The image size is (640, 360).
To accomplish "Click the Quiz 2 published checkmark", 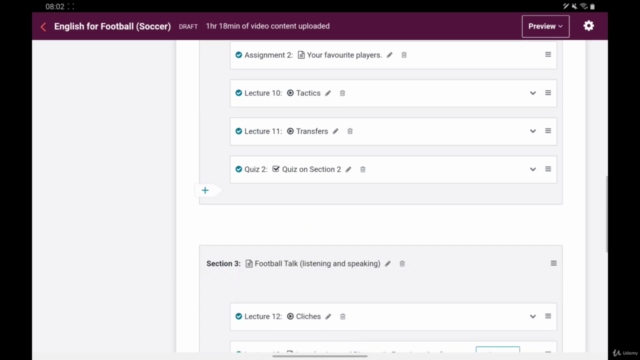I will (239, 169).
